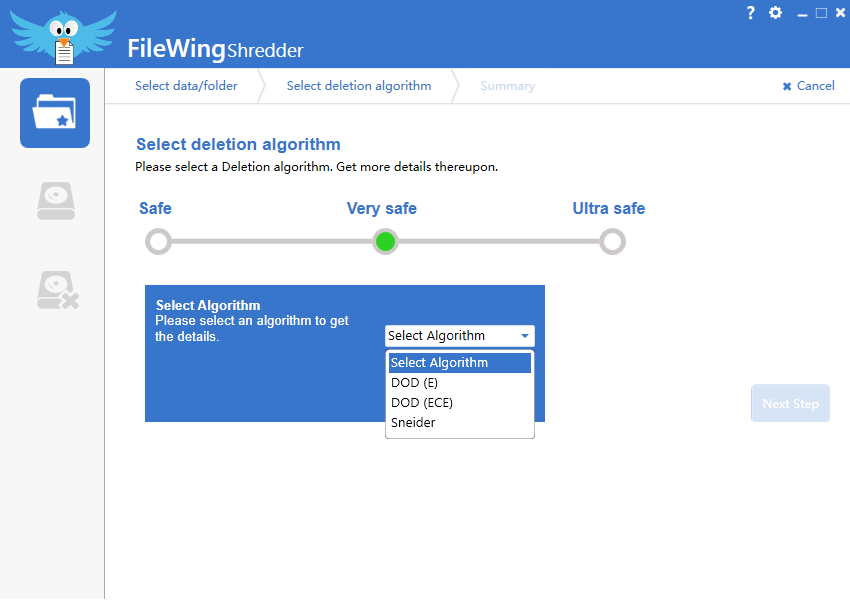Image resolution: width=850 pixels, height=600 pixels.
Task: Go to Select data/folder step
Action: [x=186, y=86]
